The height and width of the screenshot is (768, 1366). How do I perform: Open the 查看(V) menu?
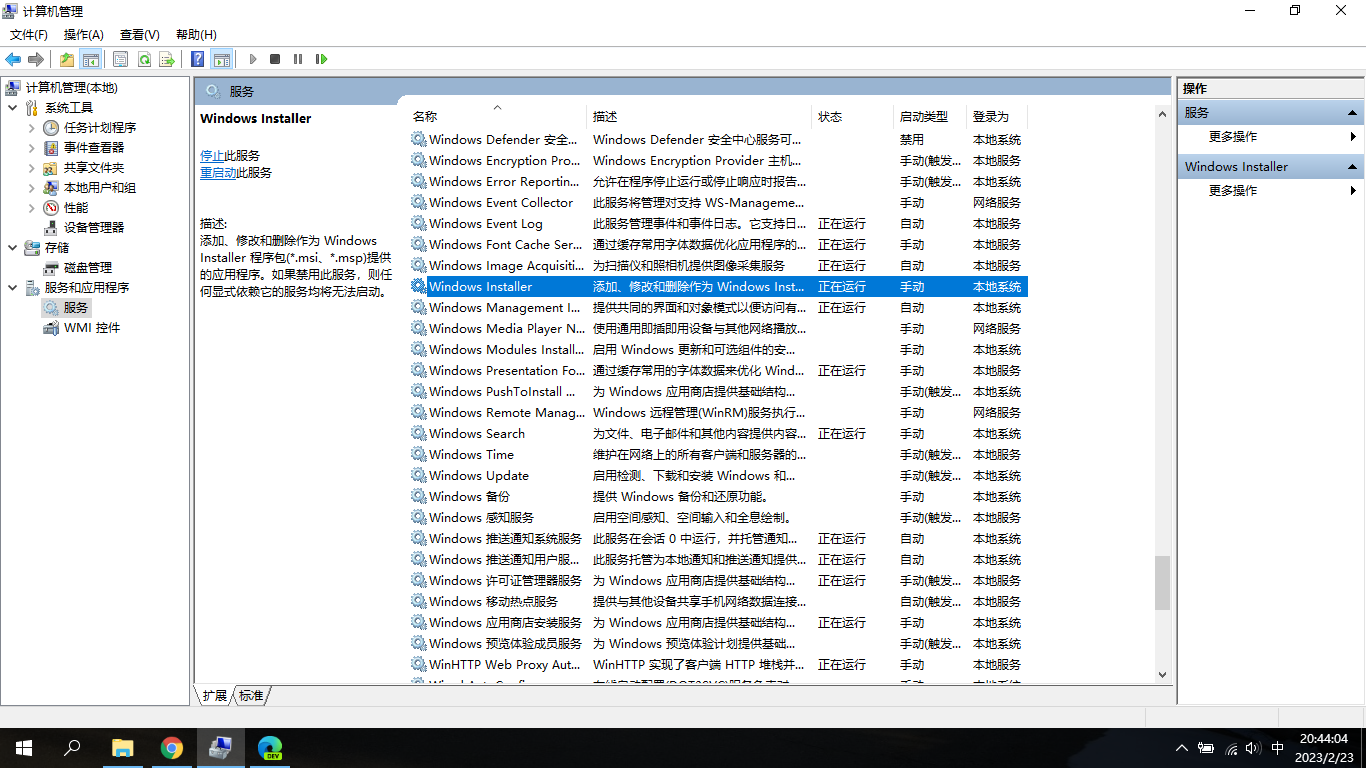(140, 35)
